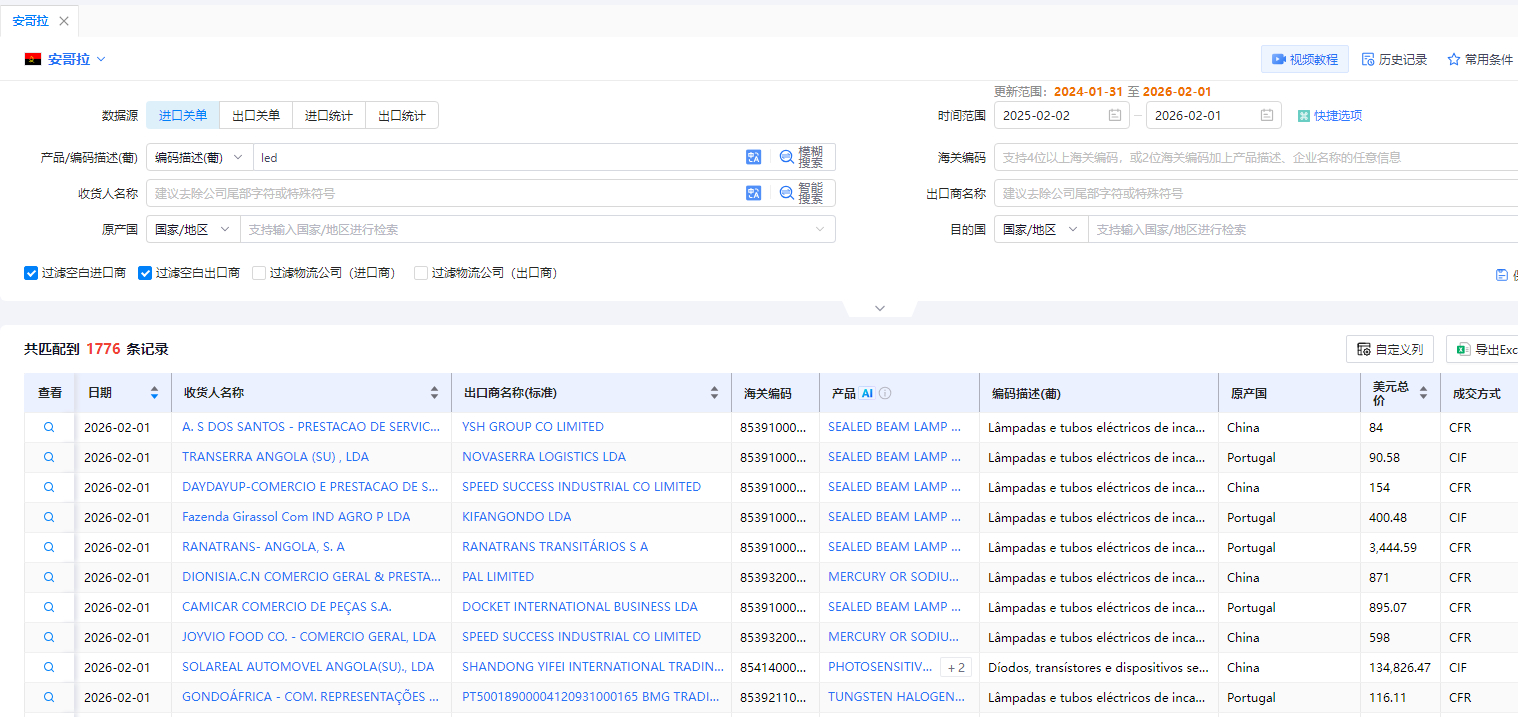Image resolution: width=1518 pixels, height=717 pixels.
Task: Click the translate icon in product description field
Action: [753, 157]
